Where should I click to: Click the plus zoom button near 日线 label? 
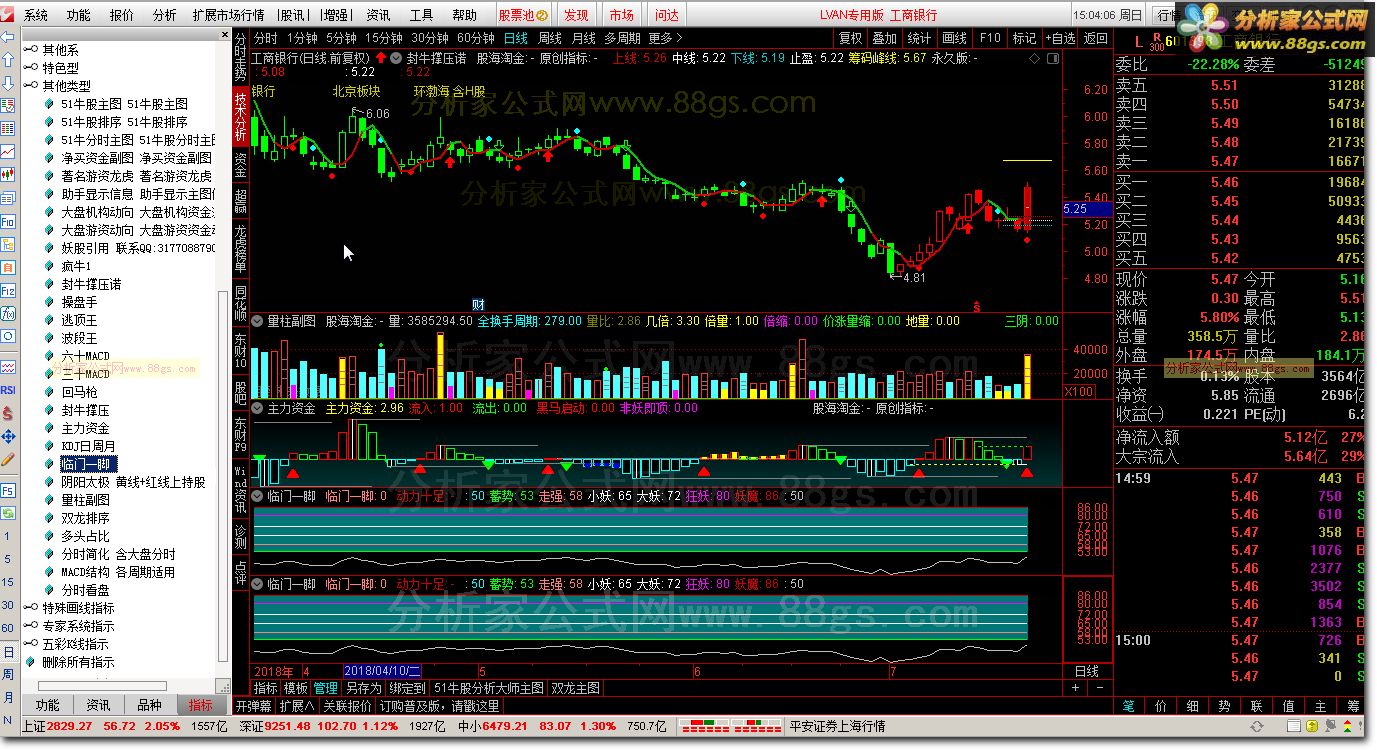point(1076,688)
